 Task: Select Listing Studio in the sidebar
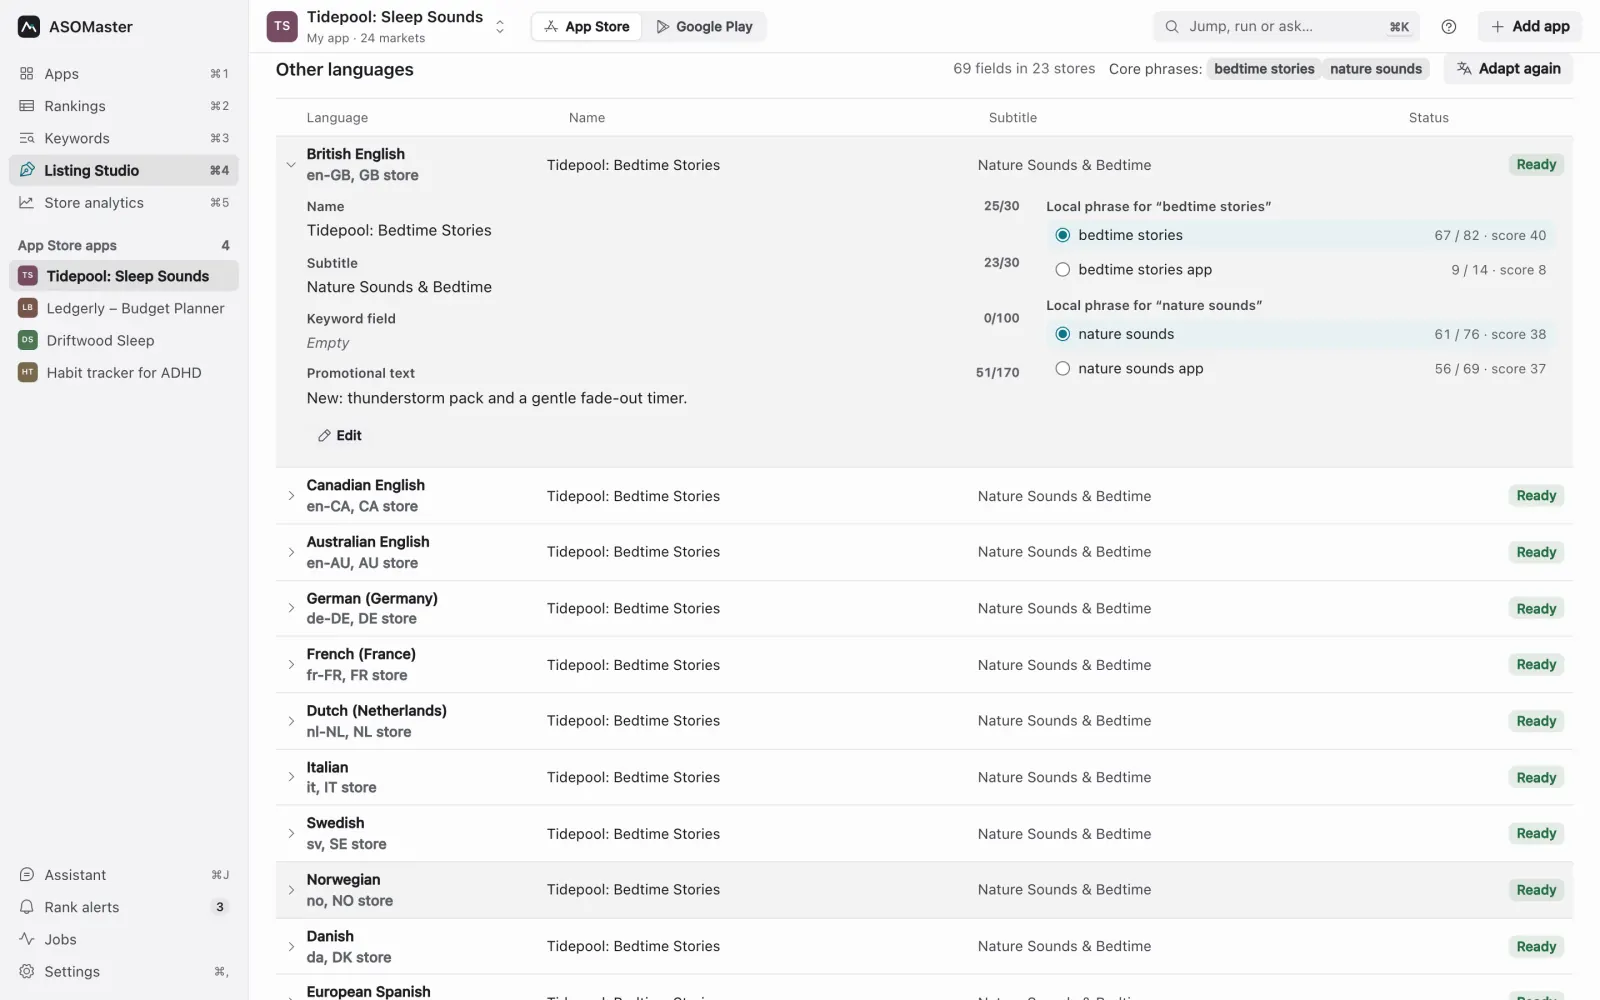[124, 170]
